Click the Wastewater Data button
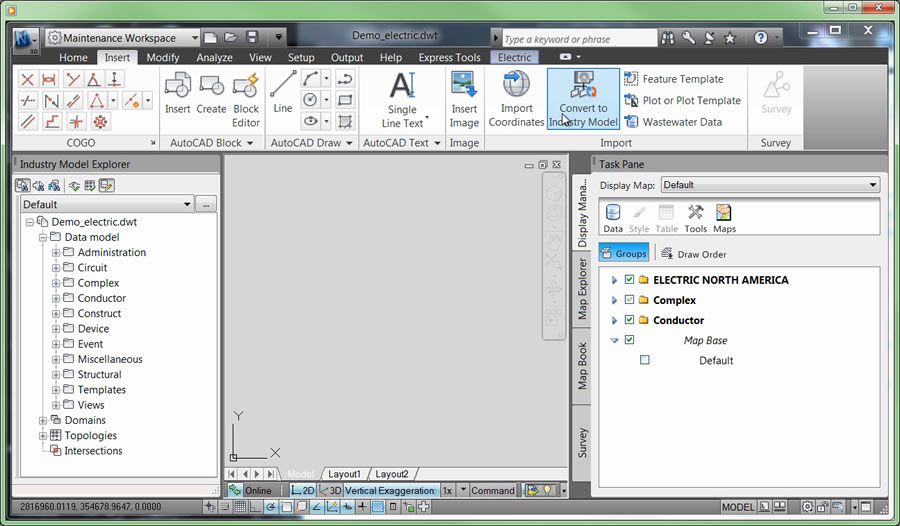900x526 pixels. [673, 122]
